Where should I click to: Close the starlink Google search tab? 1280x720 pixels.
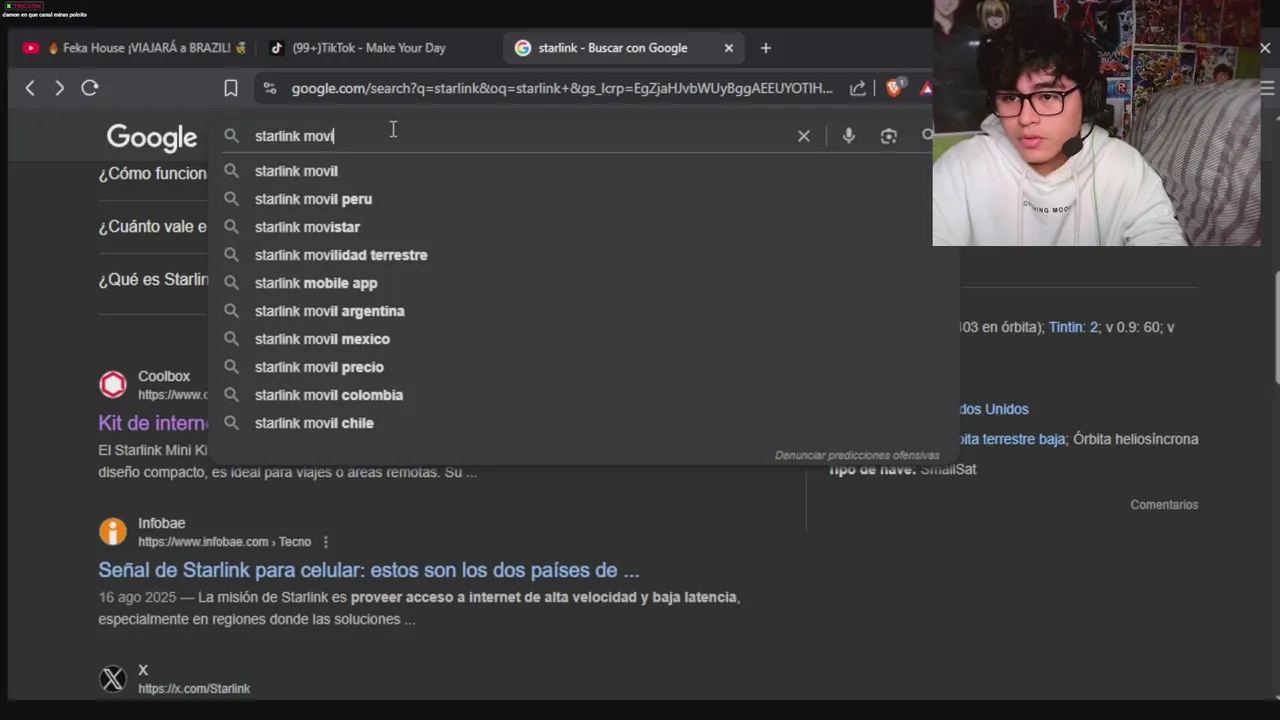pyautogui.click(x=729, y=48)
